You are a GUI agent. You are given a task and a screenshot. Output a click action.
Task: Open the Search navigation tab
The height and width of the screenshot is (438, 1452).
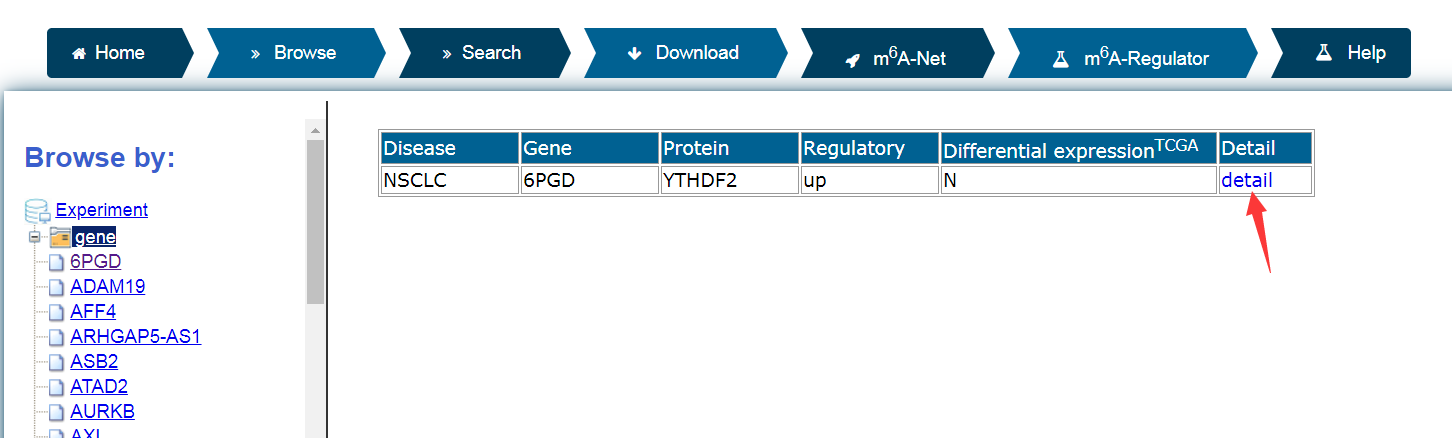(482, 53)
